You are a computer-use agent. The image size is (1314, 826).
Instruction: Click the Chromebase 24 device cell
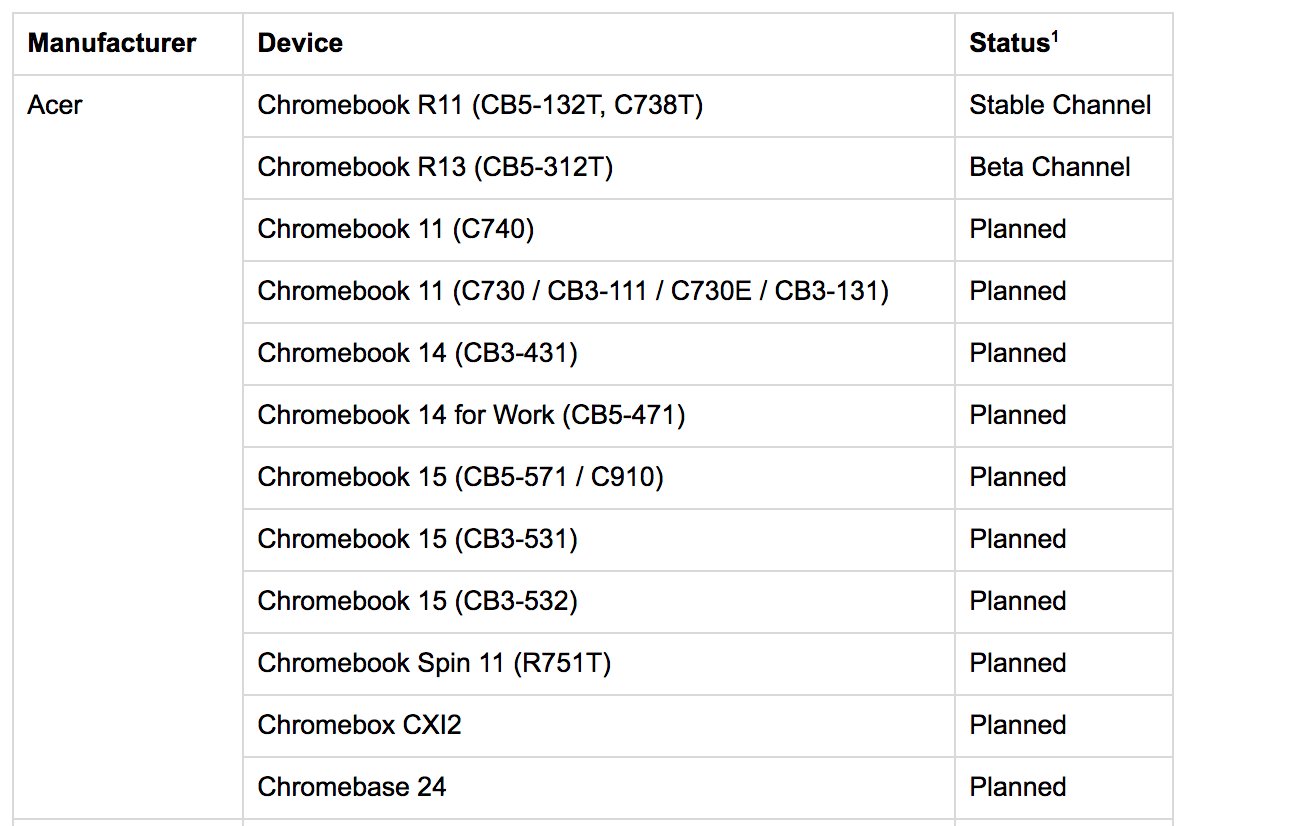(351, 787)
